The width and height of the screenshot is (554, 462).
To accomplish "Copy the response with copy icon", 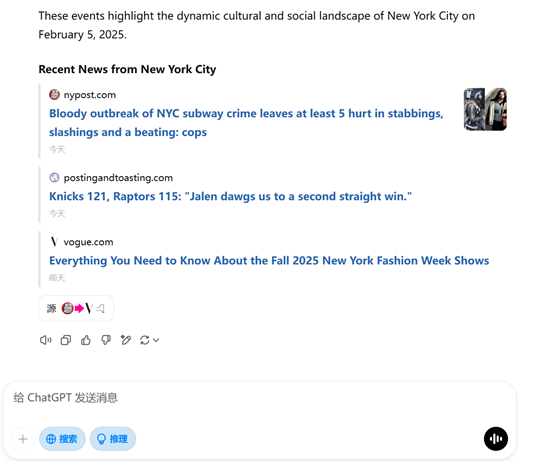I will coord(66,340).
